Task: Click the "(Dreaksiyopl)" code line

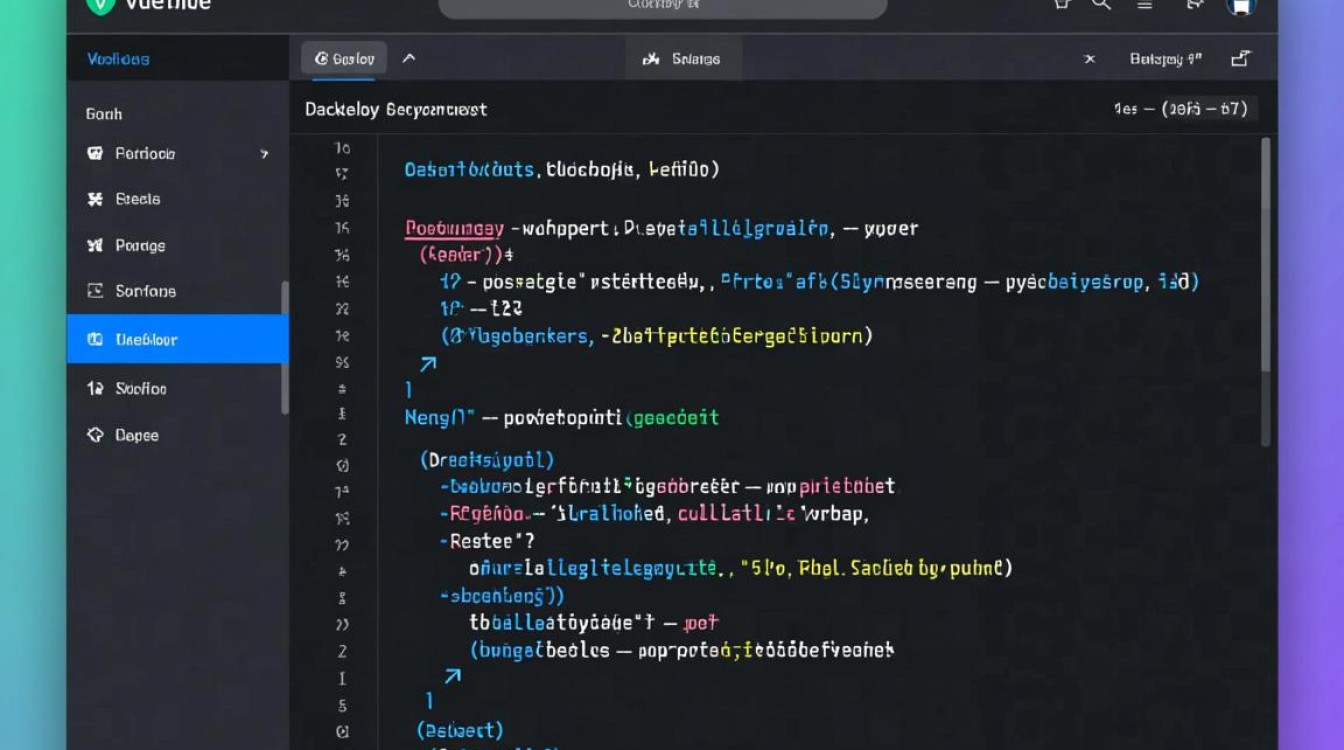Action: pos(487,460)
